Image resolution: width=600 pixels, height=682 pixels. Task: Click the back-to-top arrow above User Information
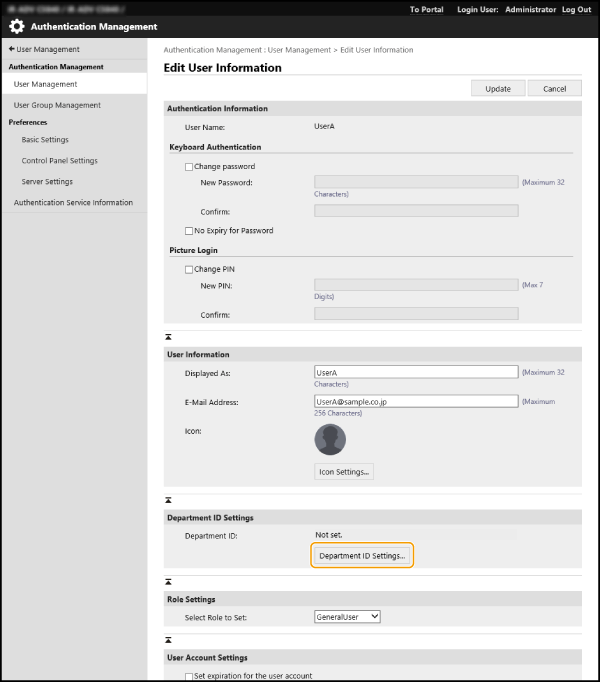point(169,338)
